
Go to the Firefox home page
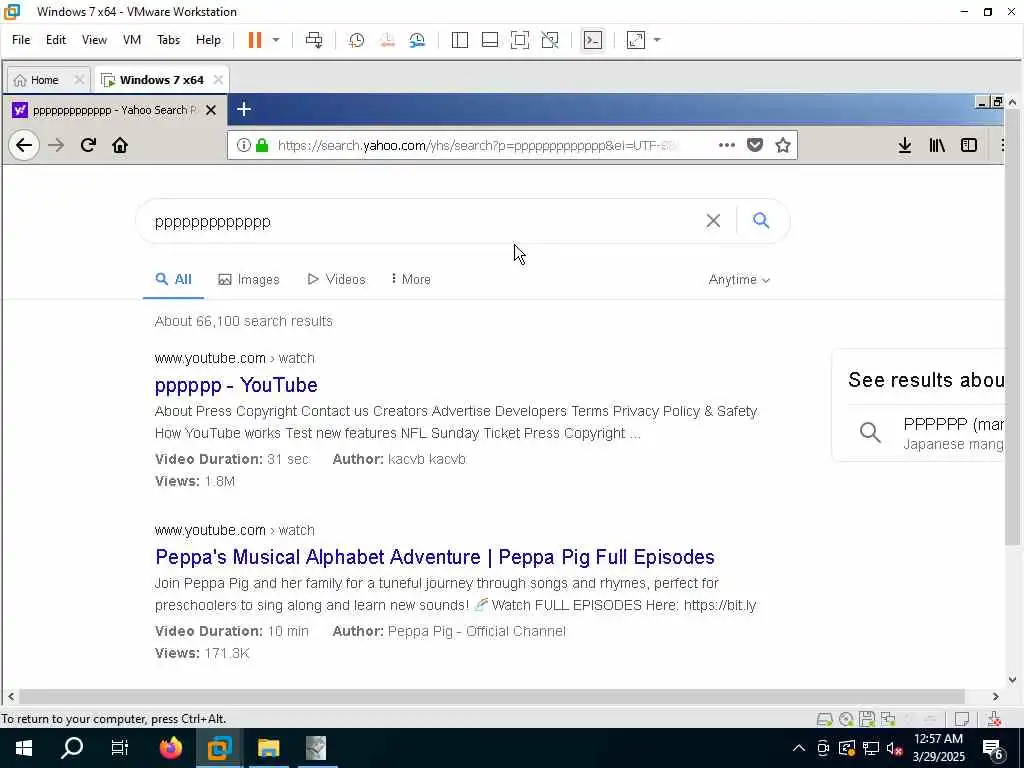120,145
